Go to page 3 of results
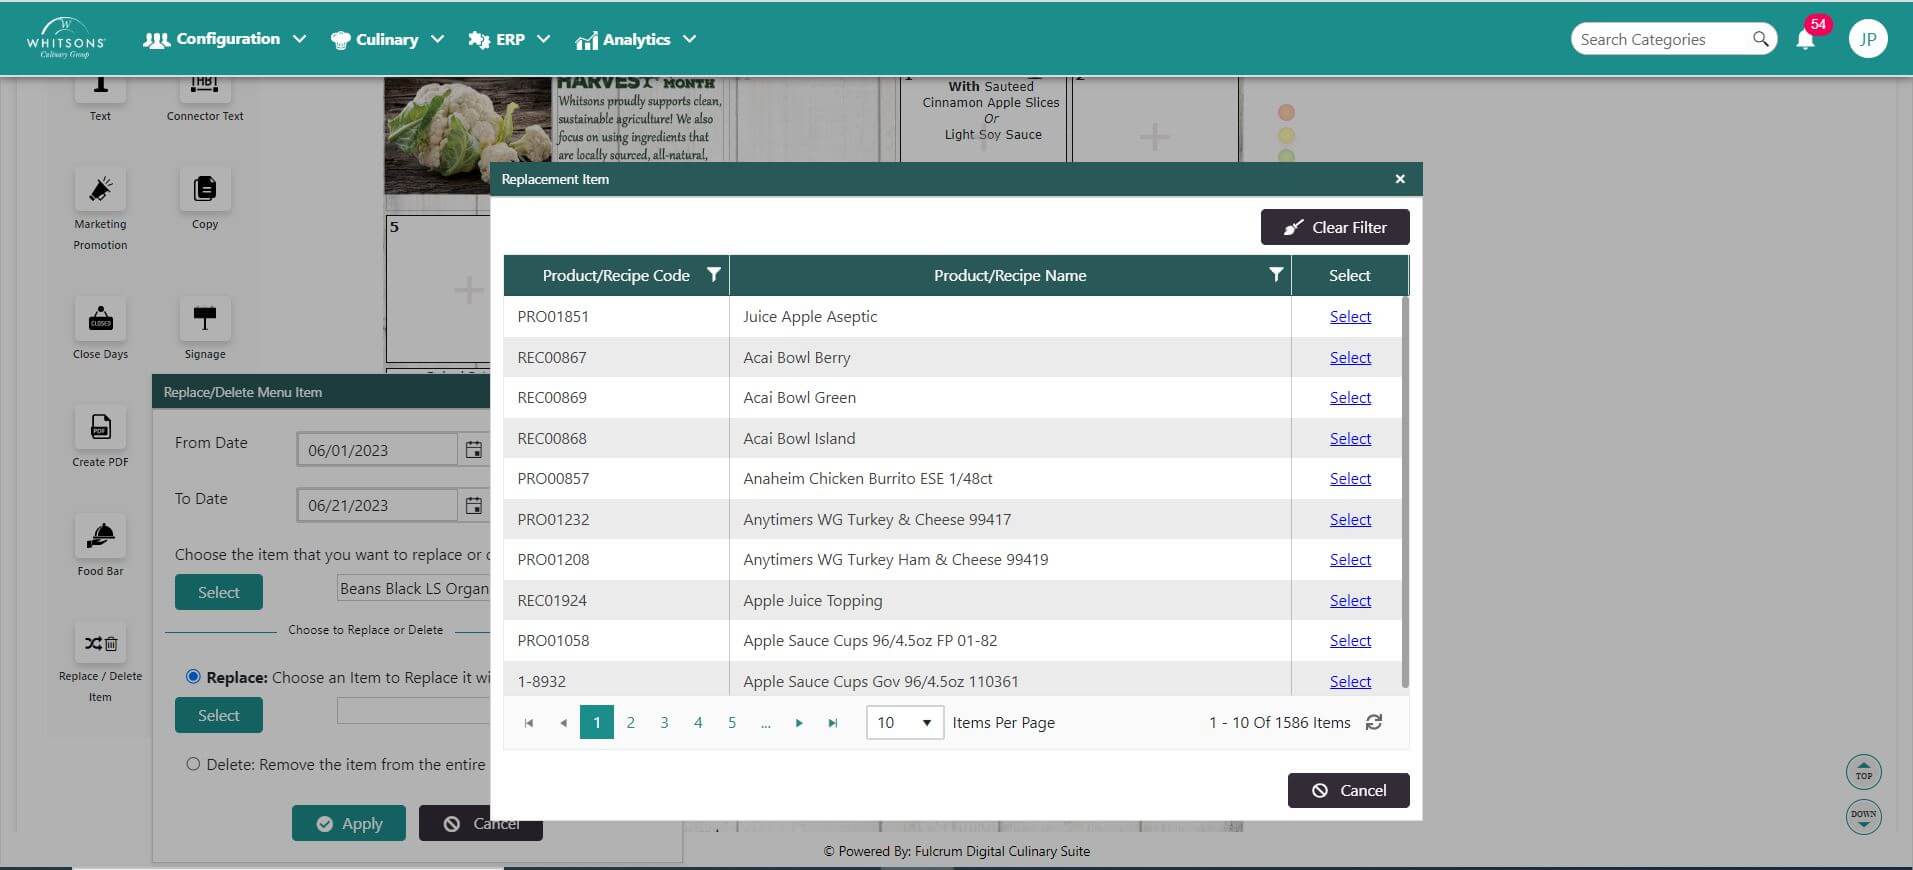Viewport: 1913px width, 870px height. tap(664, 722)
